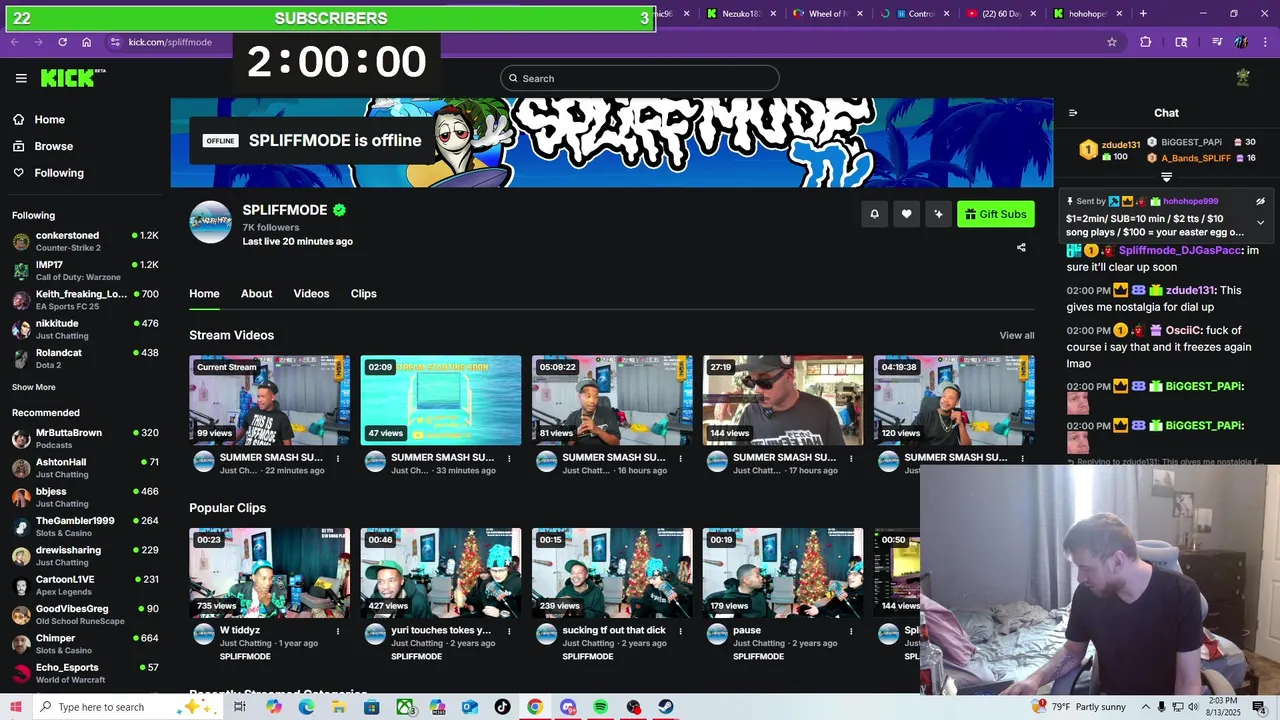The width and height of the screenshot is (1280, 720).
Task: Click the sparkle subscribe icon button
Action: pyautogui.click(x=938, y=214)
